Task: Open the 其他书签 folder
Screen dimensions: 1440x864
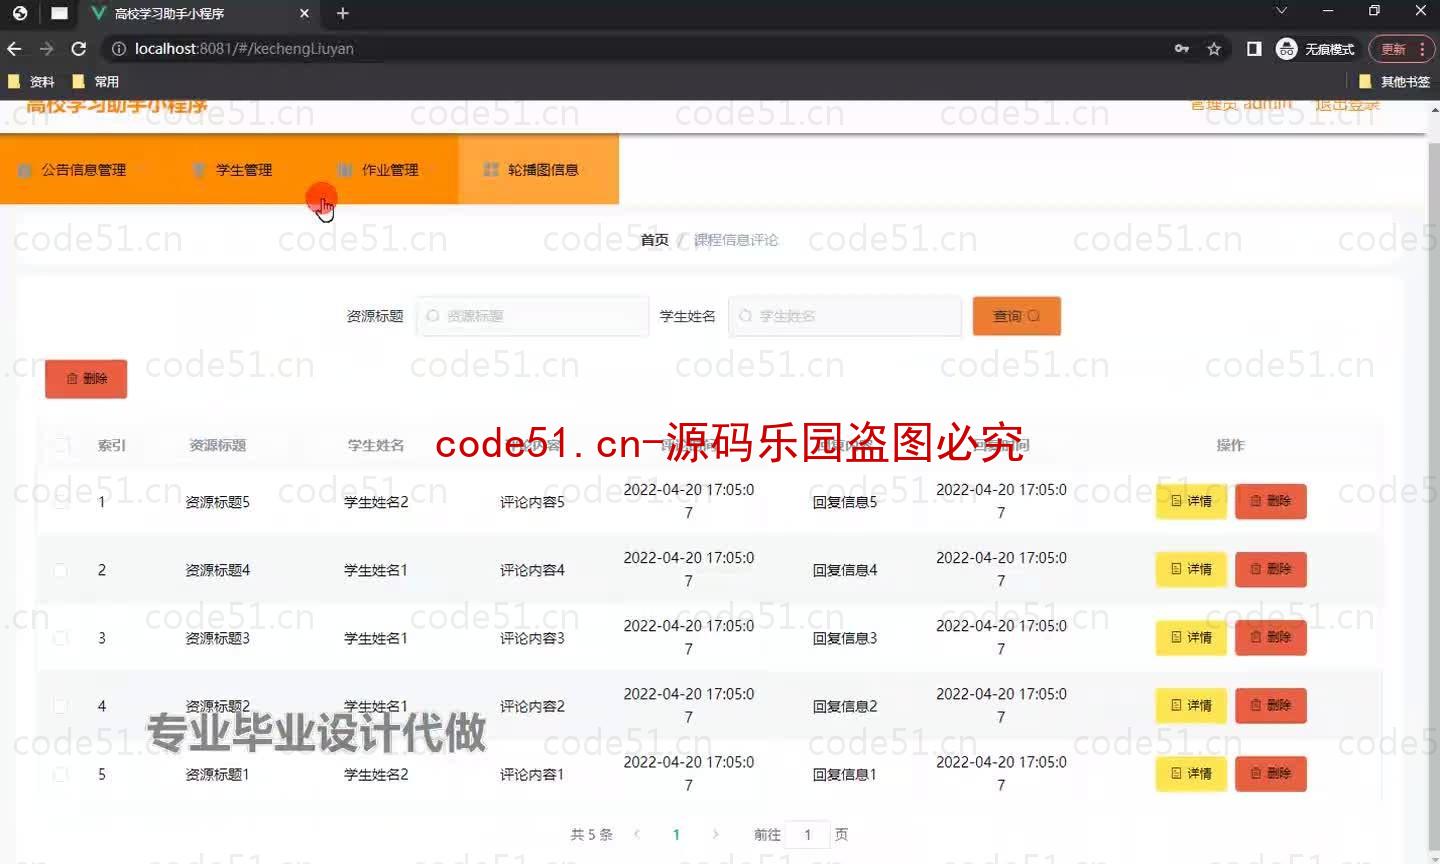Action: coord(1395,81)
